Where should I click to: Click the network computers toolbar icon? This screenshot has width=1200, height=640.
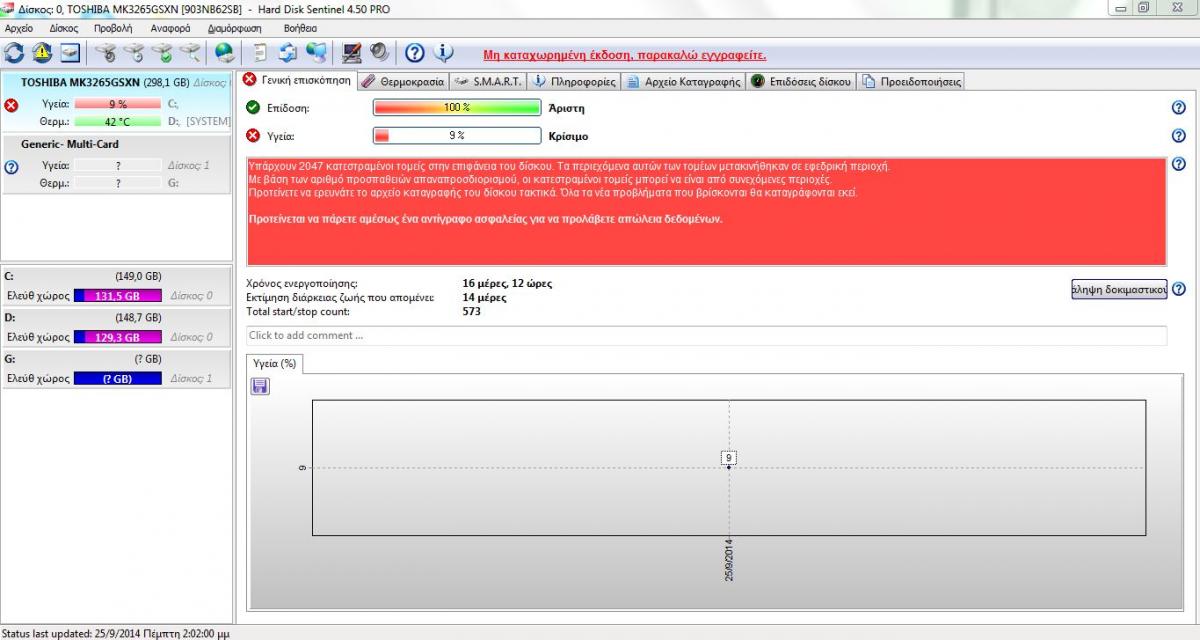click(316, 52)
